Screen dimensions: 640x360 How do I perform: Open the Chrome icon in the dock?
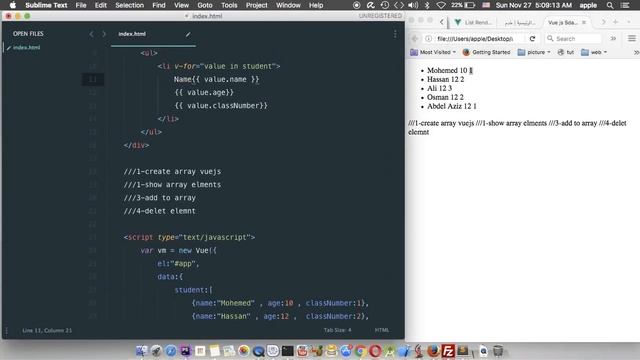(x=360, y=351)
